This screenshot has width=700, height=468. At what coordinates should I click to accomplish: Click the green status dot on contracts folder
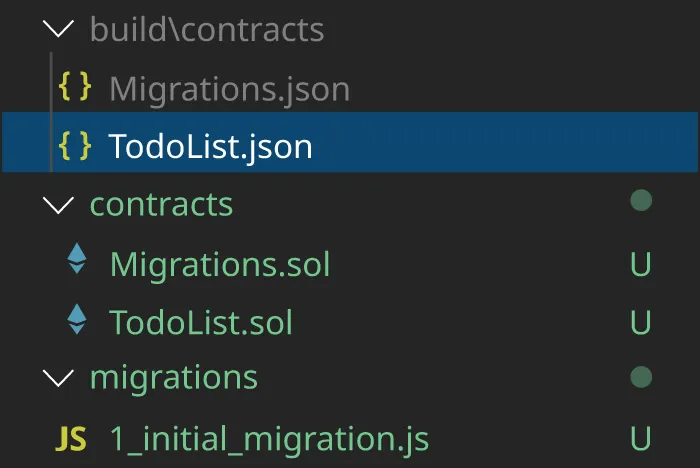click(641, 202)
